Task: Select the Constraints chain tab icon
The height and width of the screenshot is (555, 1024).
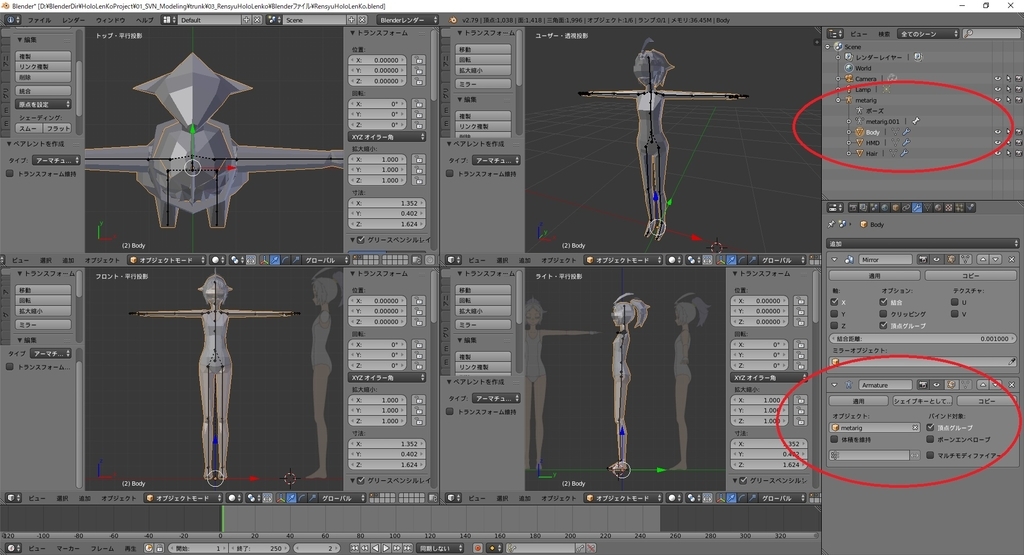Action: point(906,208)
